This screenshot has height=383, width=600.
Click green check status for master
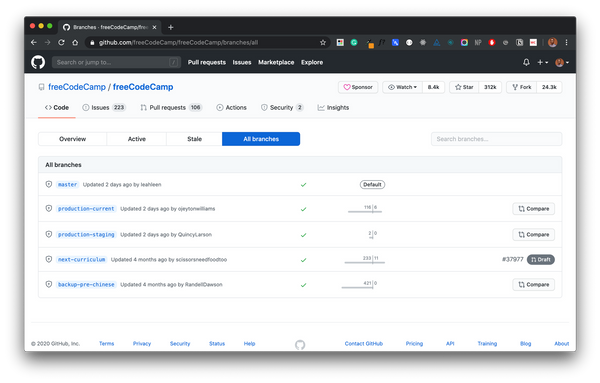pos(303,185)
